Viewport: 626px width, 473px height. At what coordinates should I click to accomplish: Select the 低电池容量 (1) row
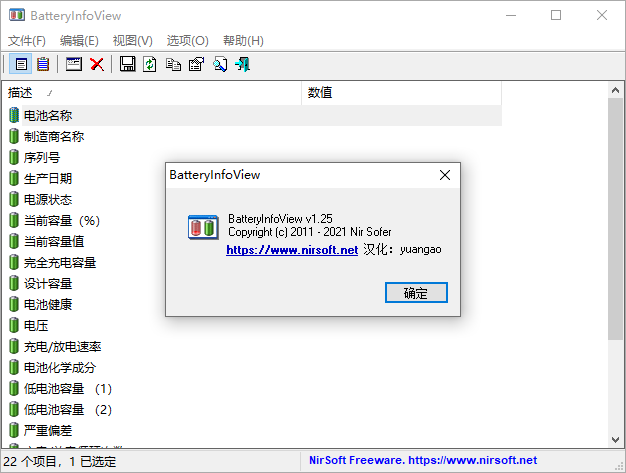[255, 388]
